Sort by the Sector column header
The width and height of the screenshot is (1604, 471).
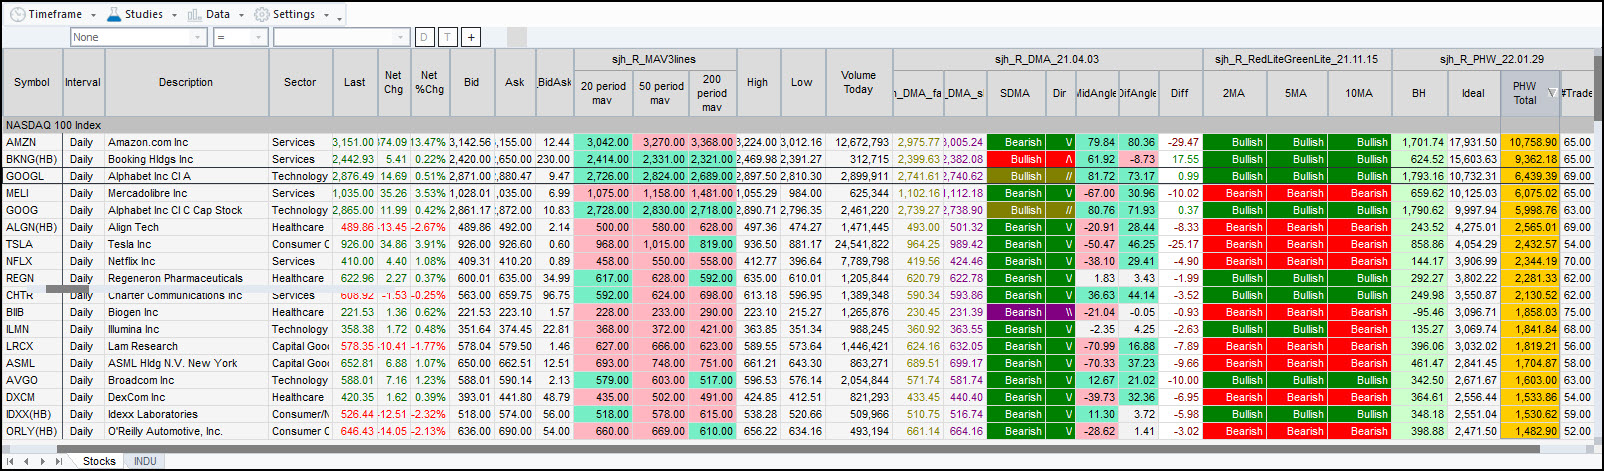300,82
